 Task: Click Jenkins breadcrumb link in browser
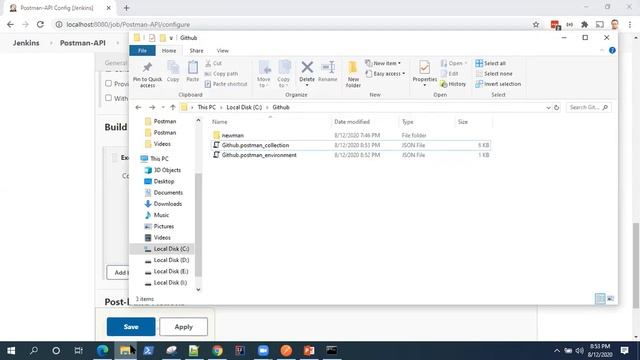(x=26, y=43)
